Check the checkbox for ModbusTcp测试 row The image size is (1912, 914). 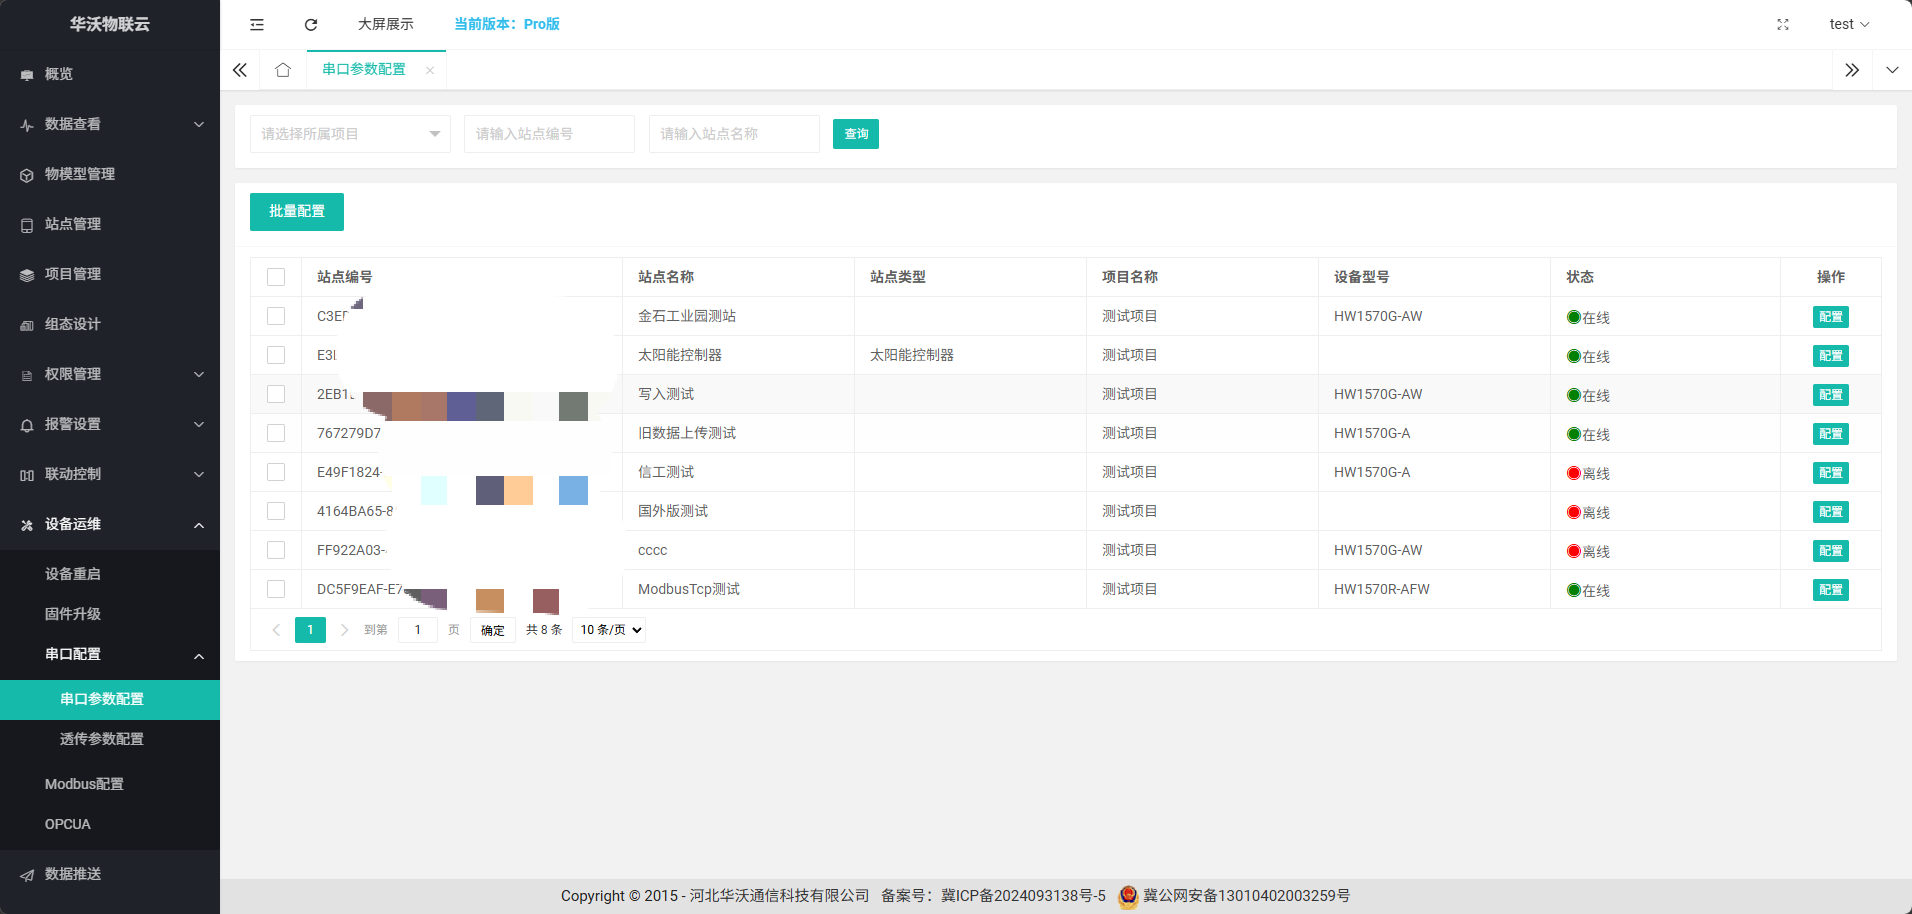coord(276,589)
